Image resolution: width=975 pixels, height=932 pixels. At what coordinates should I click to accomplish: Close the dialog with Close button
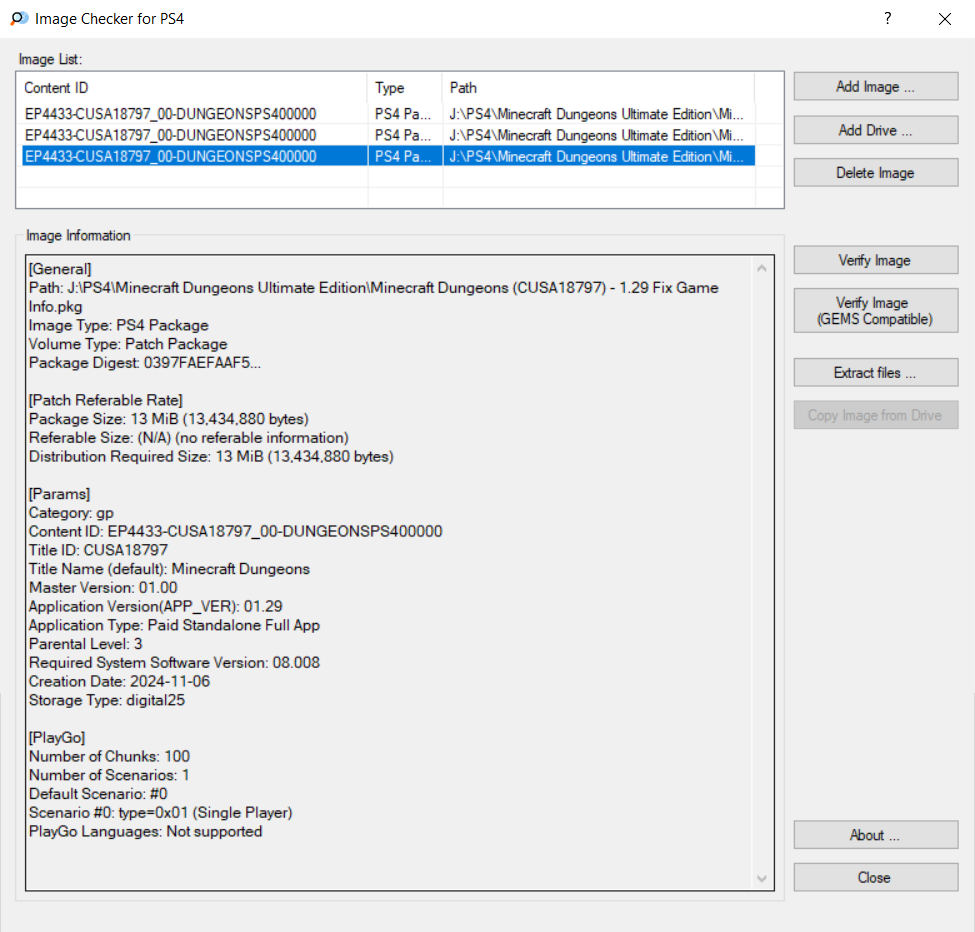tap(876, 877)
